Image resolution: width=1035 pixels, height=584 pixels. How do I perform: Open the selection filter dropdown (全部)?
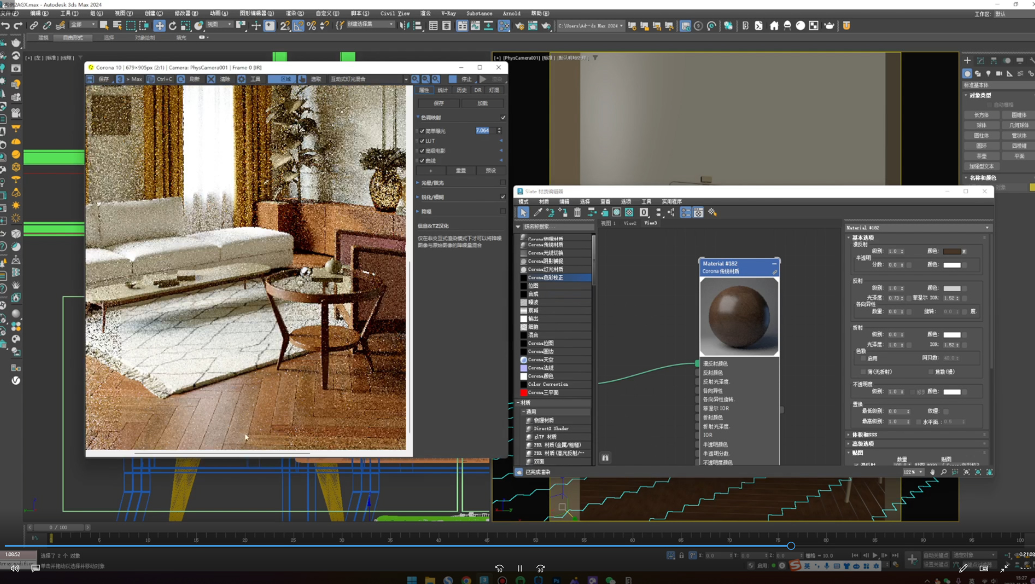[x=83, y=25]
